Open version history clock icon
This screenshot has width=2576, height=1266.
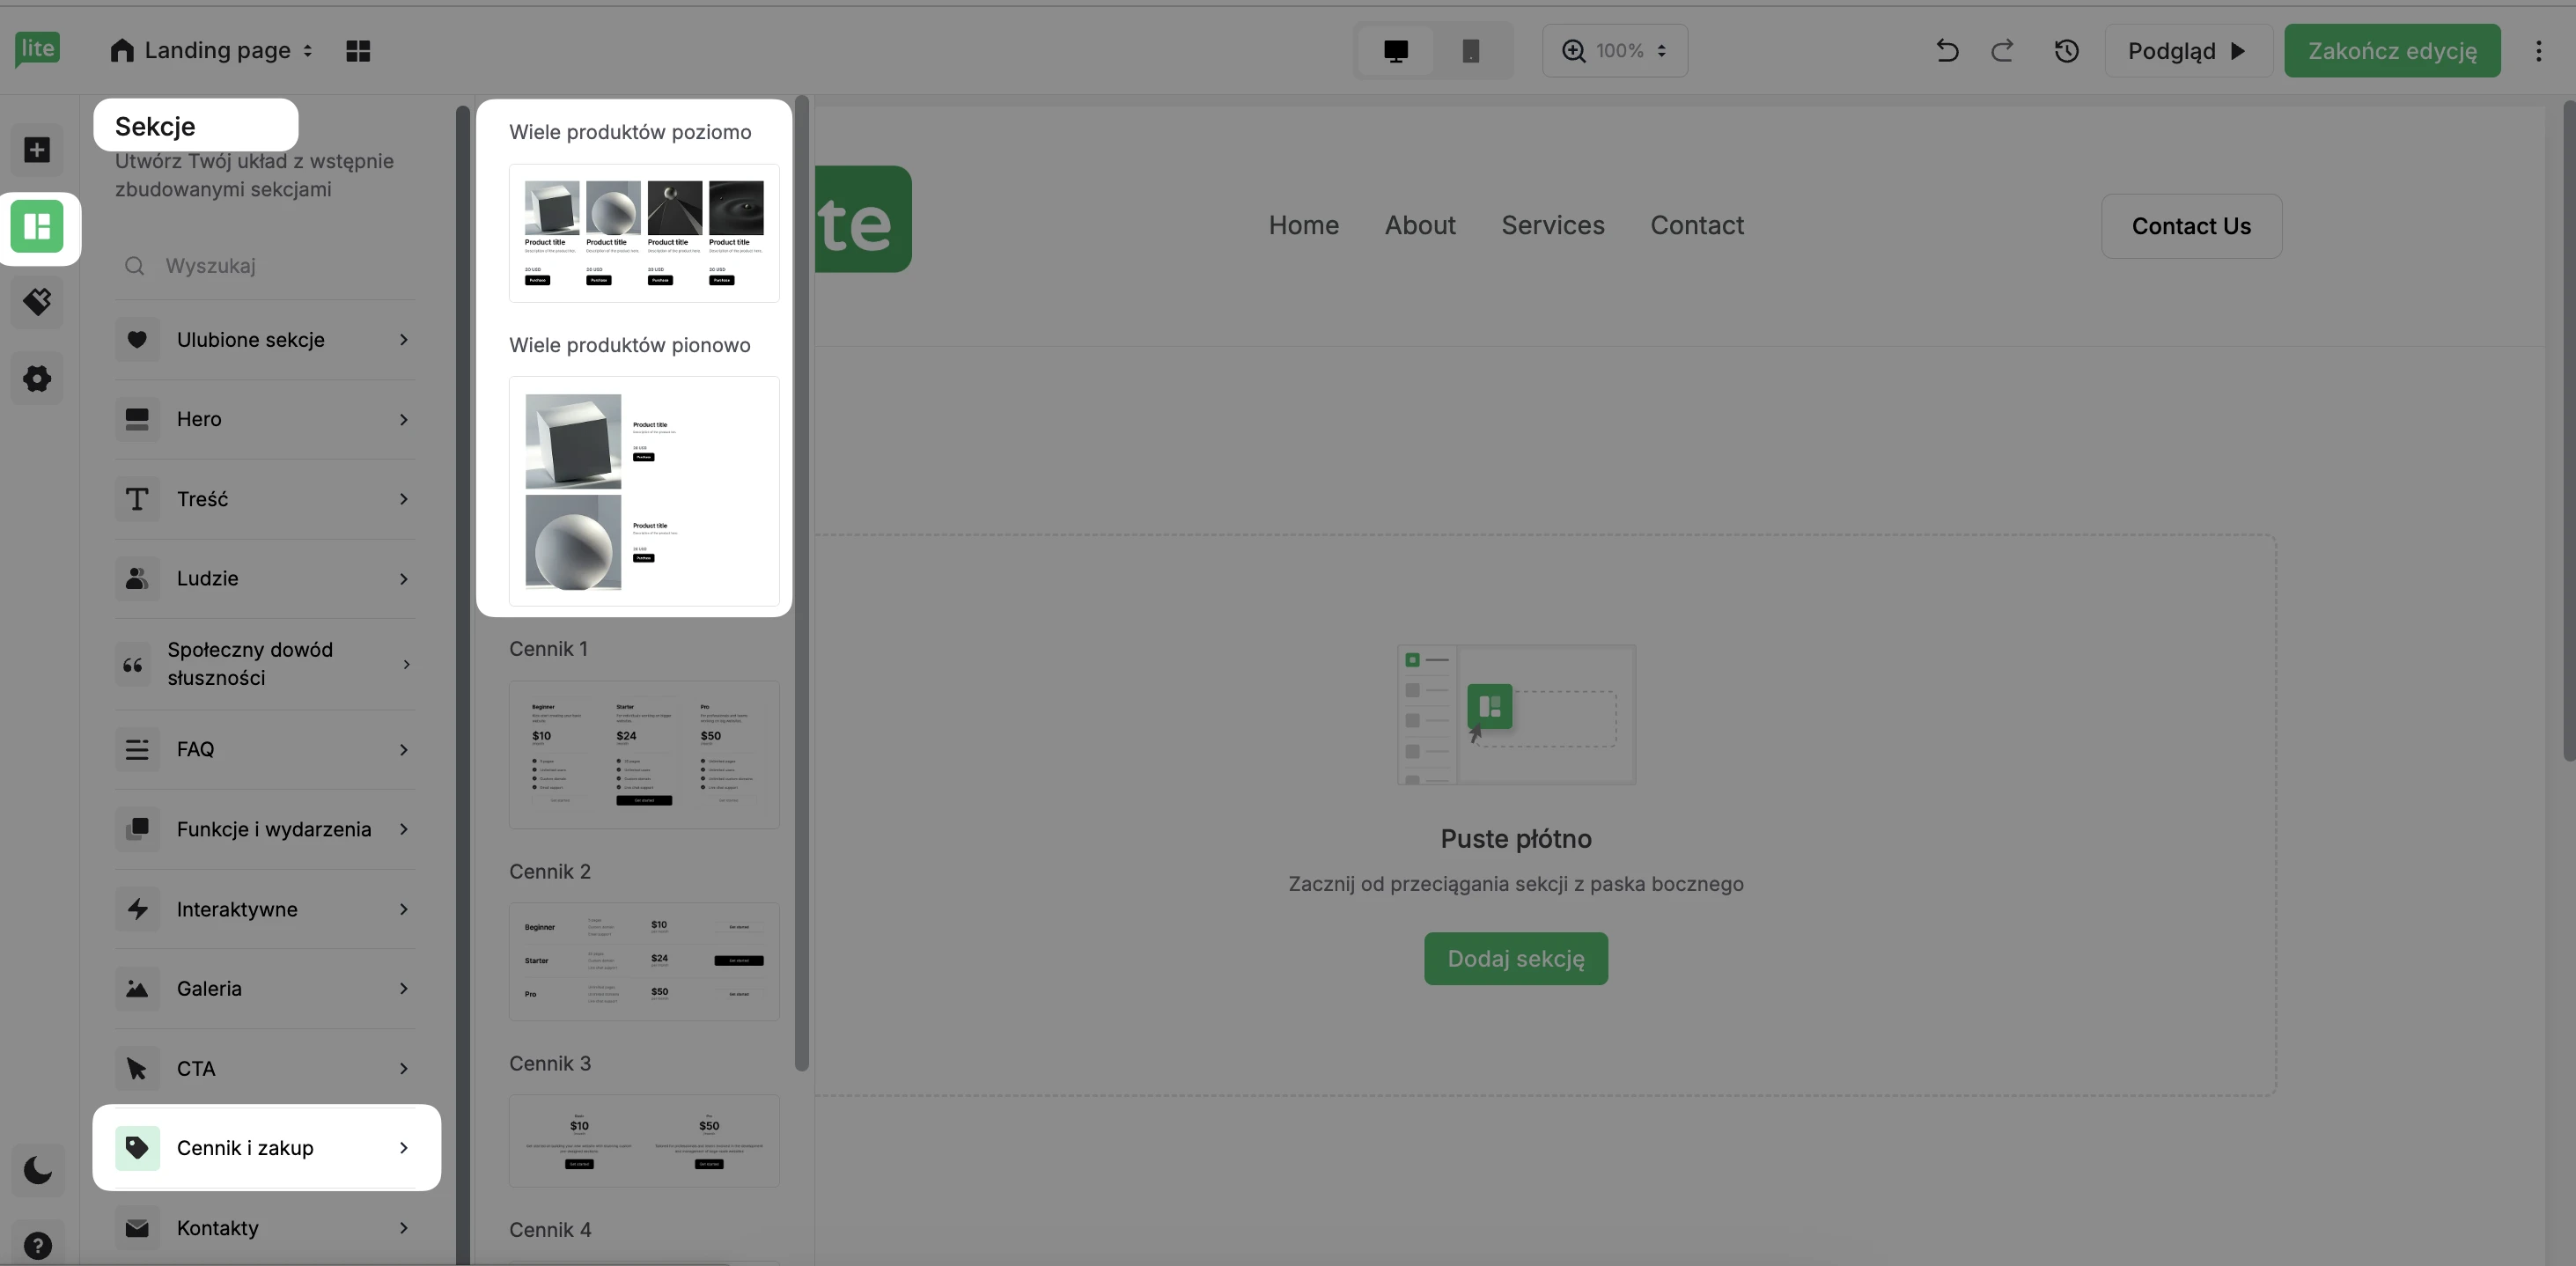(2066, 51)
